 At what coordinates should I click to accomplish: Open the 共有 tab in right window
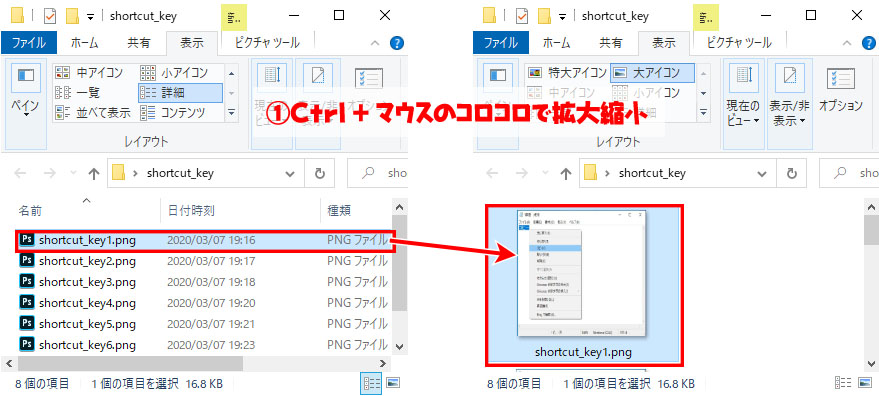point(610,43)
